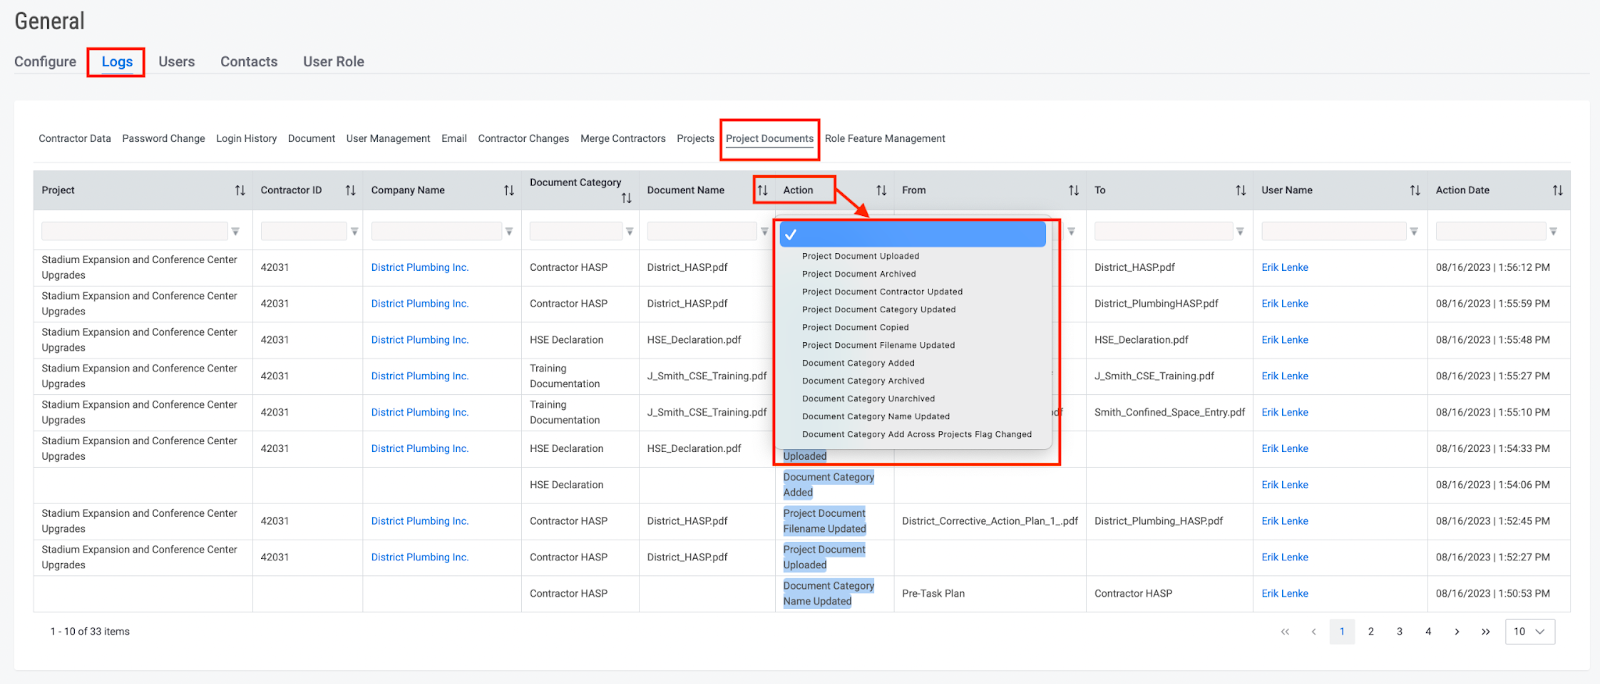Switch to the Users tab

[x=177, y=62]
